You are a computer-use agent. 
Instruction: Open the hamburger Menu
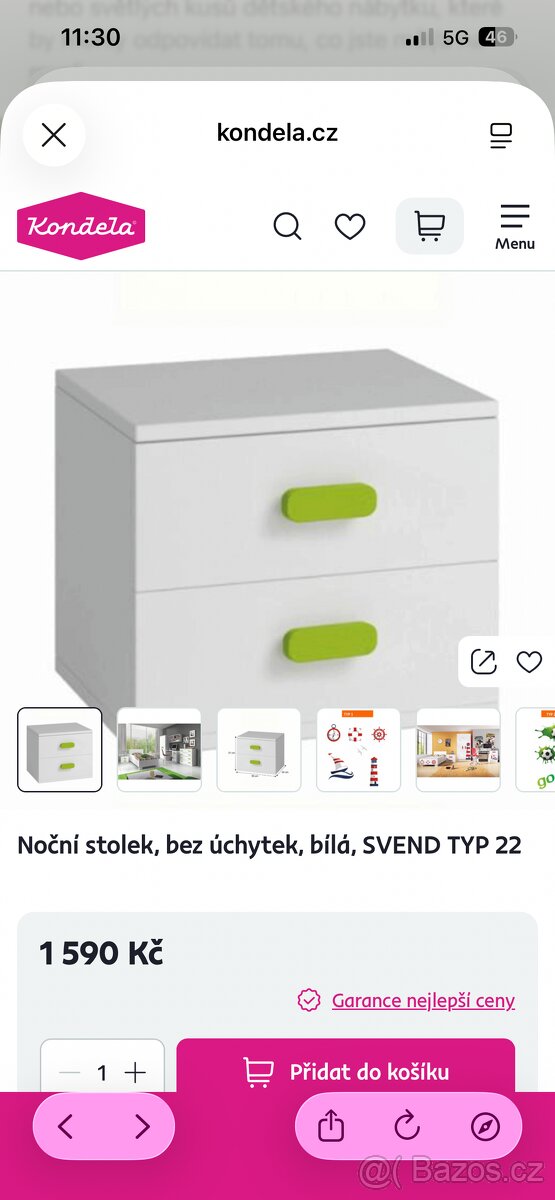coord(515,227)
